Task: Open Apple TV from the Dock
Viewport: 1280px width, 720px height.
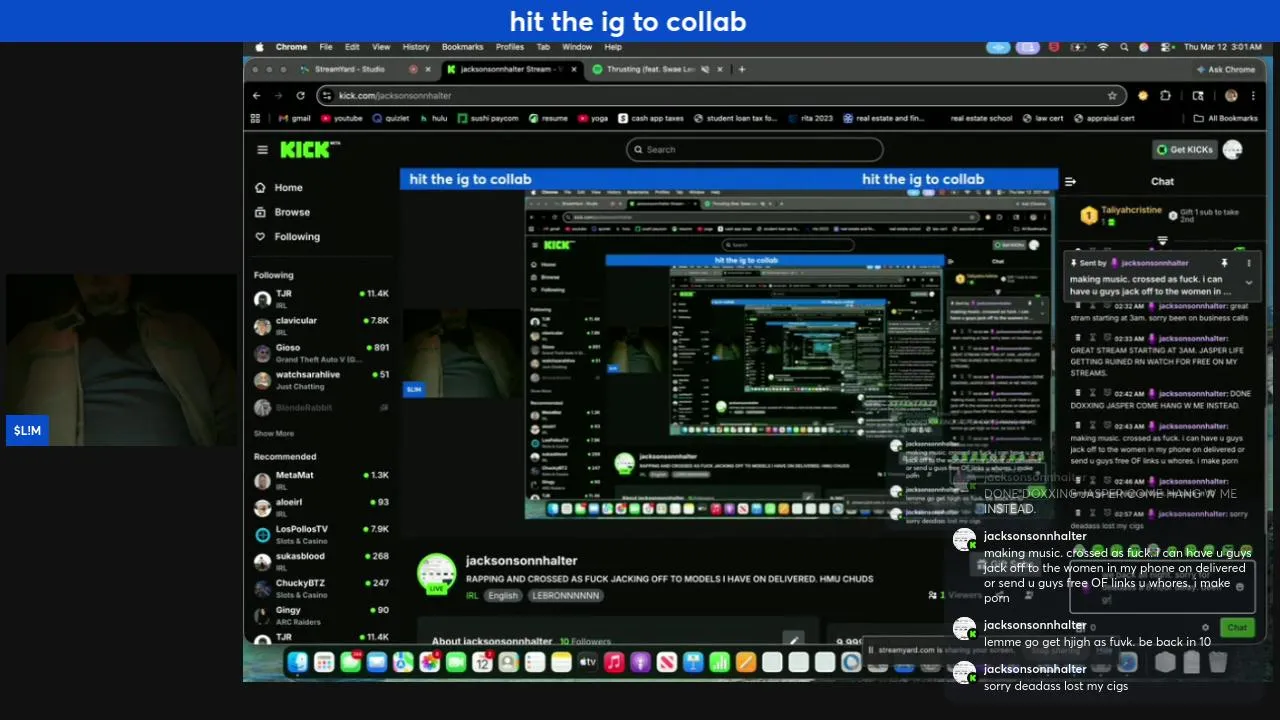Action: (587, 662)
